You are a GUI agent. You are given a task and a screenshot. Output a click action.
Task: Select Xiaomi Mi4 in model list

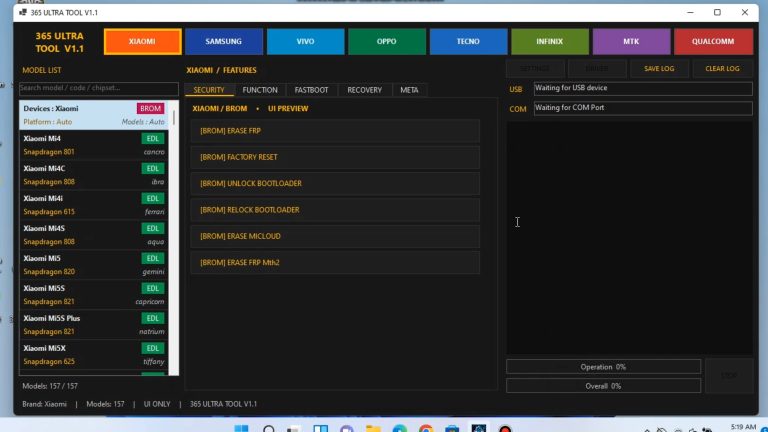tap(94, 145)
